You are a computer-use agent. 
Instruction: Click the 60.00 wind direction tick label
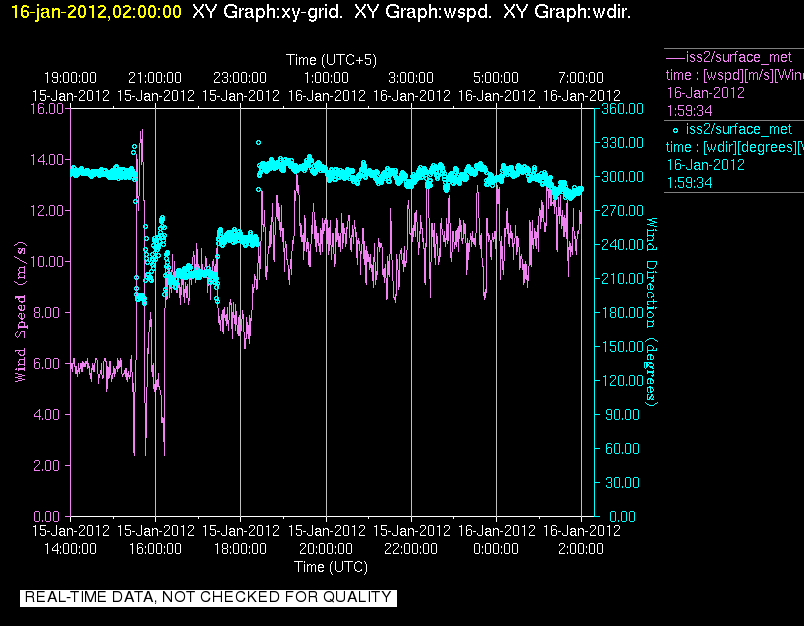click(x=622, y=449)
